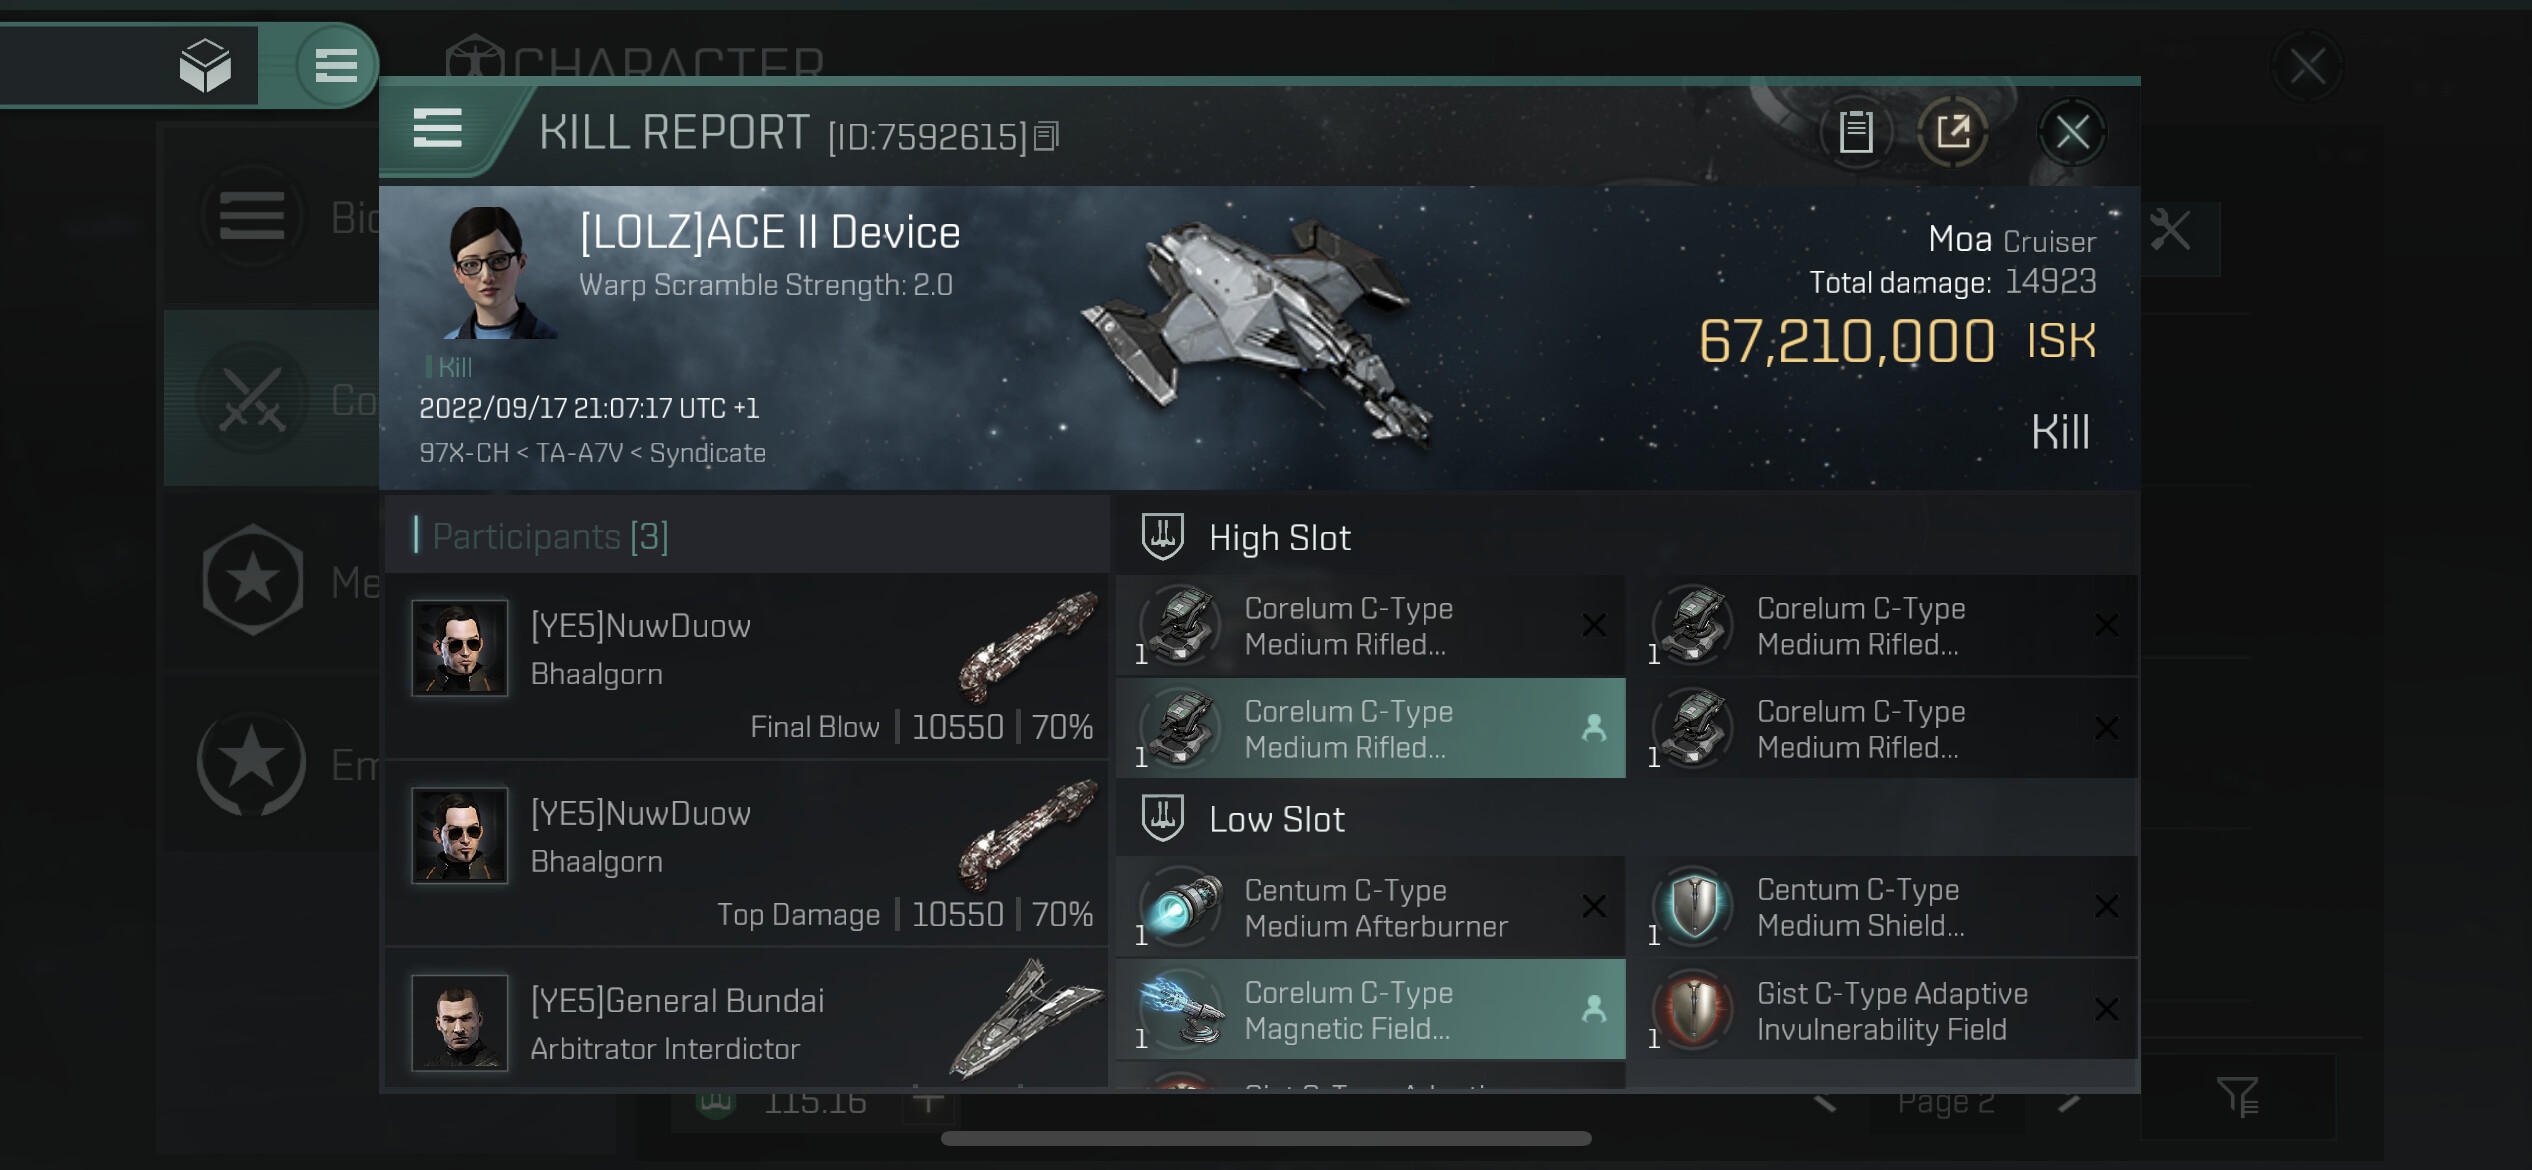Collapse the High Slot section
The height and width of the screenshot is (1170, 2532).
[1279, 538]
